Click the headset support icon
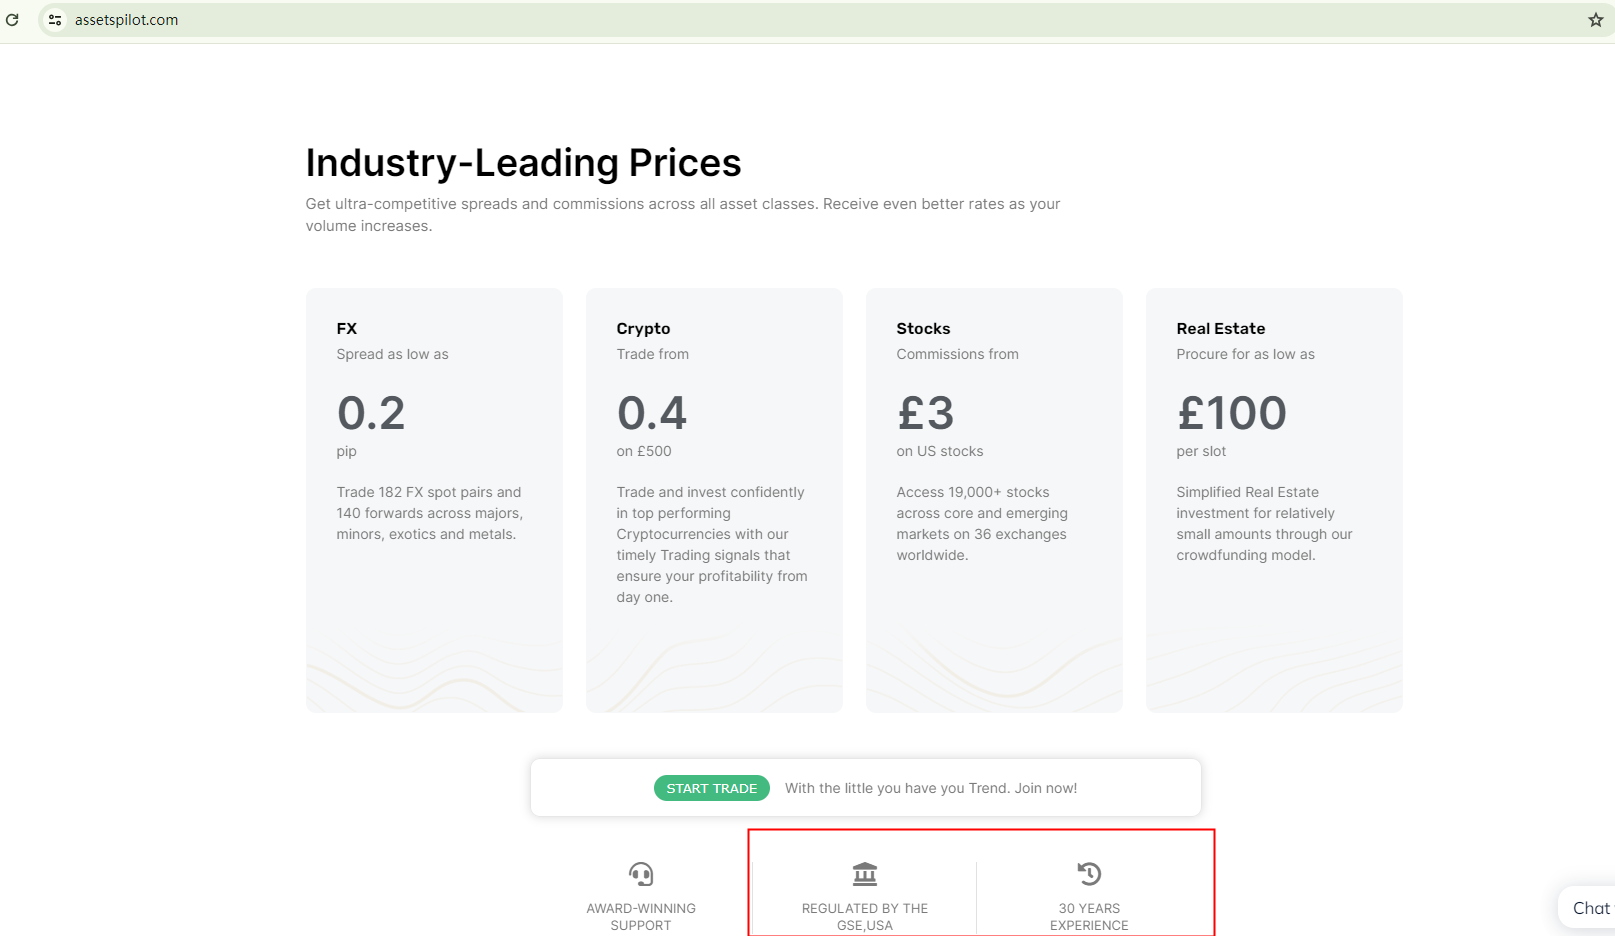Screen dimensions: 1615x936 tap(641, 874)
